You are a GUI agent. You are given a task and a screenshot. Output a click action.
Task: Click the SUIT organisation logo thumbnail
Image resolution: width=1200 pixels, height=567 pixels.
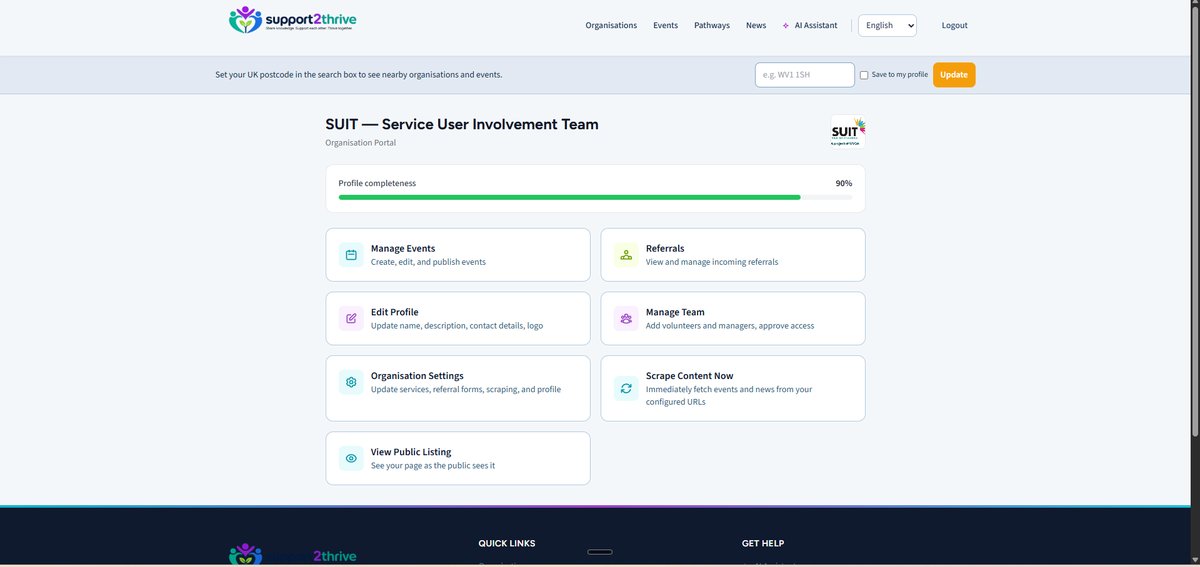[x=848, y=131]
